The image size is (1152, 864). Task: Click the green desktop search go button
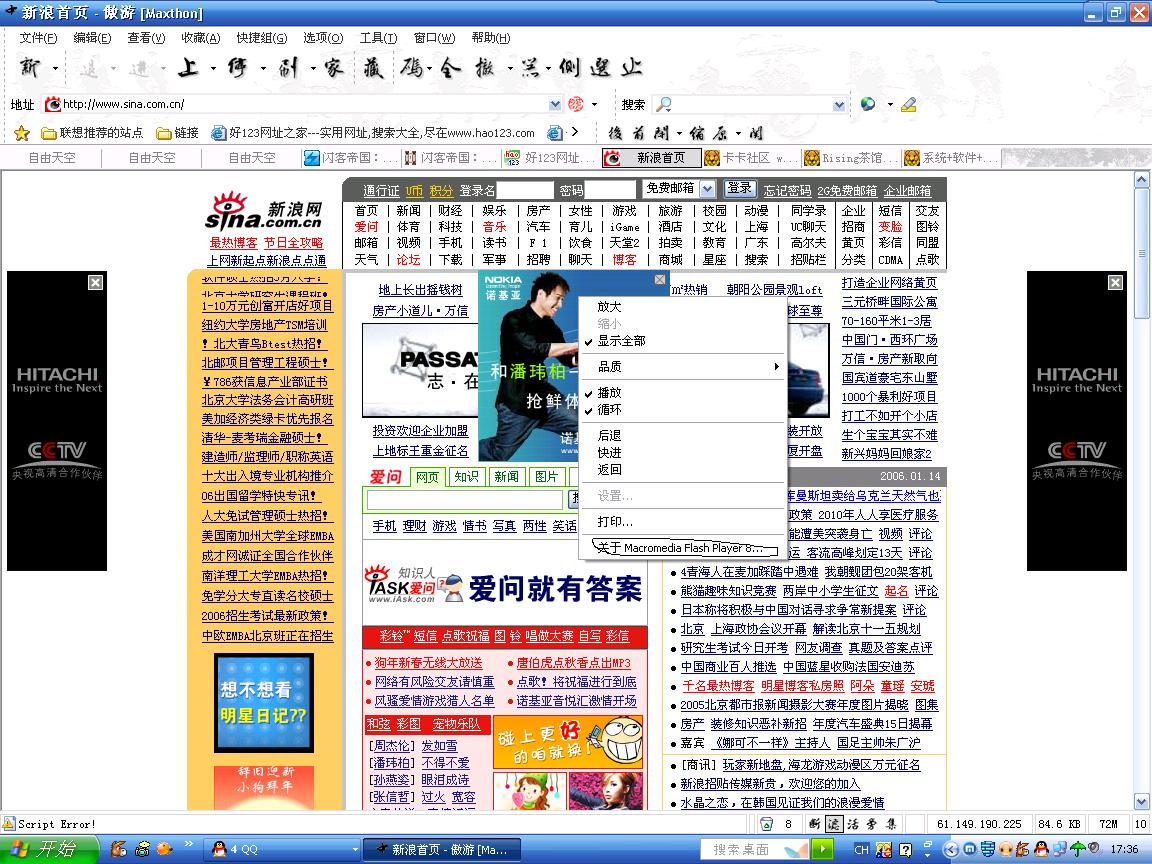(823, 849)
